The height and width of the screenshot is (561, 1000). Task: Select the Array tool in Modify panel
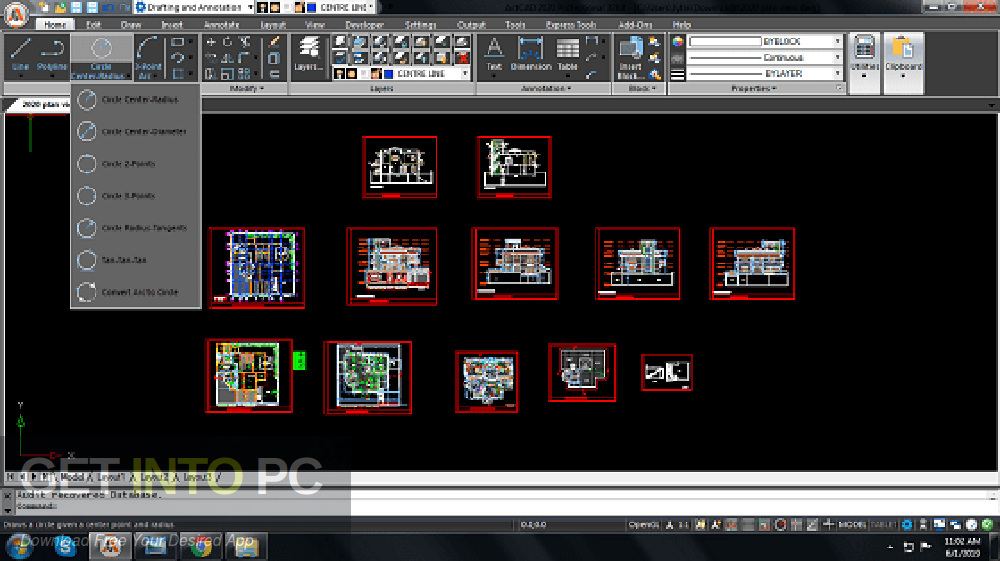click(x=244, y=75)
